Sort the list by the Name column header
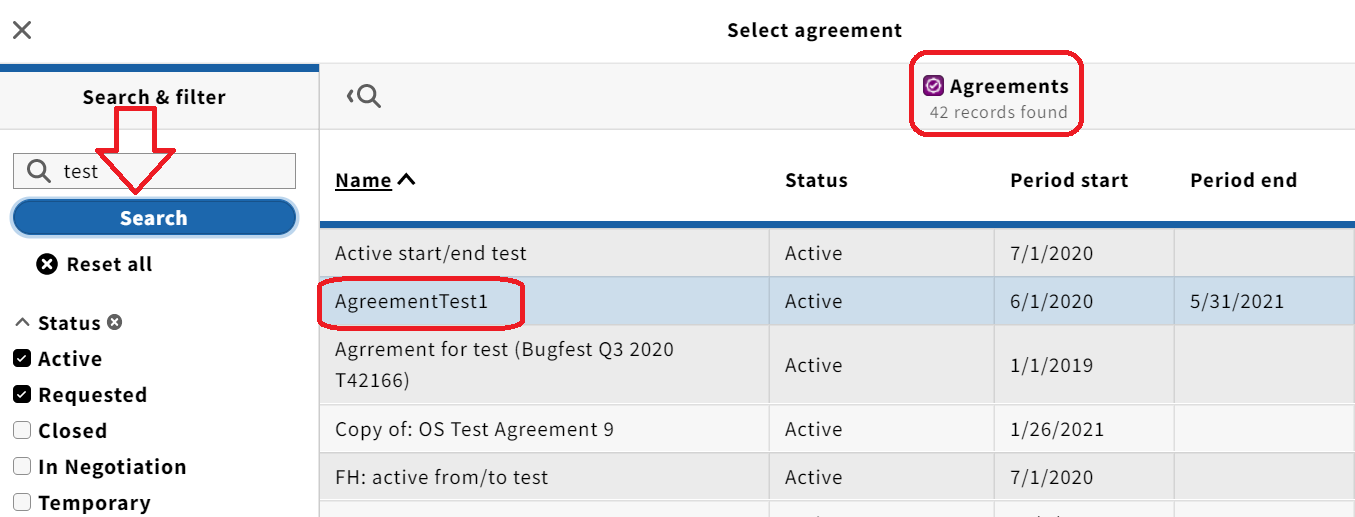This screenshot has width=1355, height=517. click(363, 181)
